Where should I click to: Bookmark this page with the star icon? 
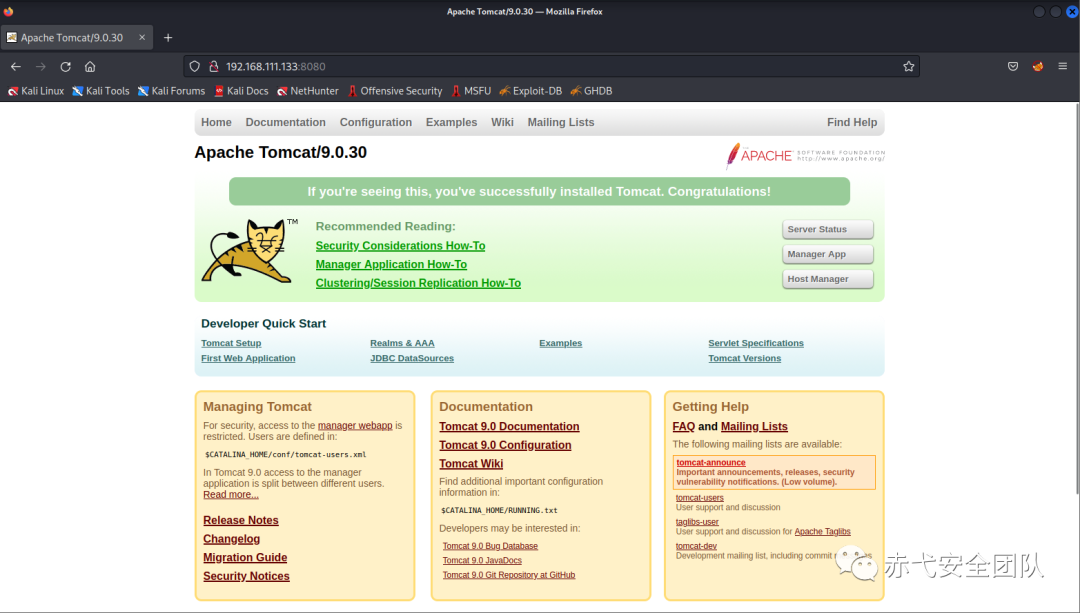coord(908,66)
